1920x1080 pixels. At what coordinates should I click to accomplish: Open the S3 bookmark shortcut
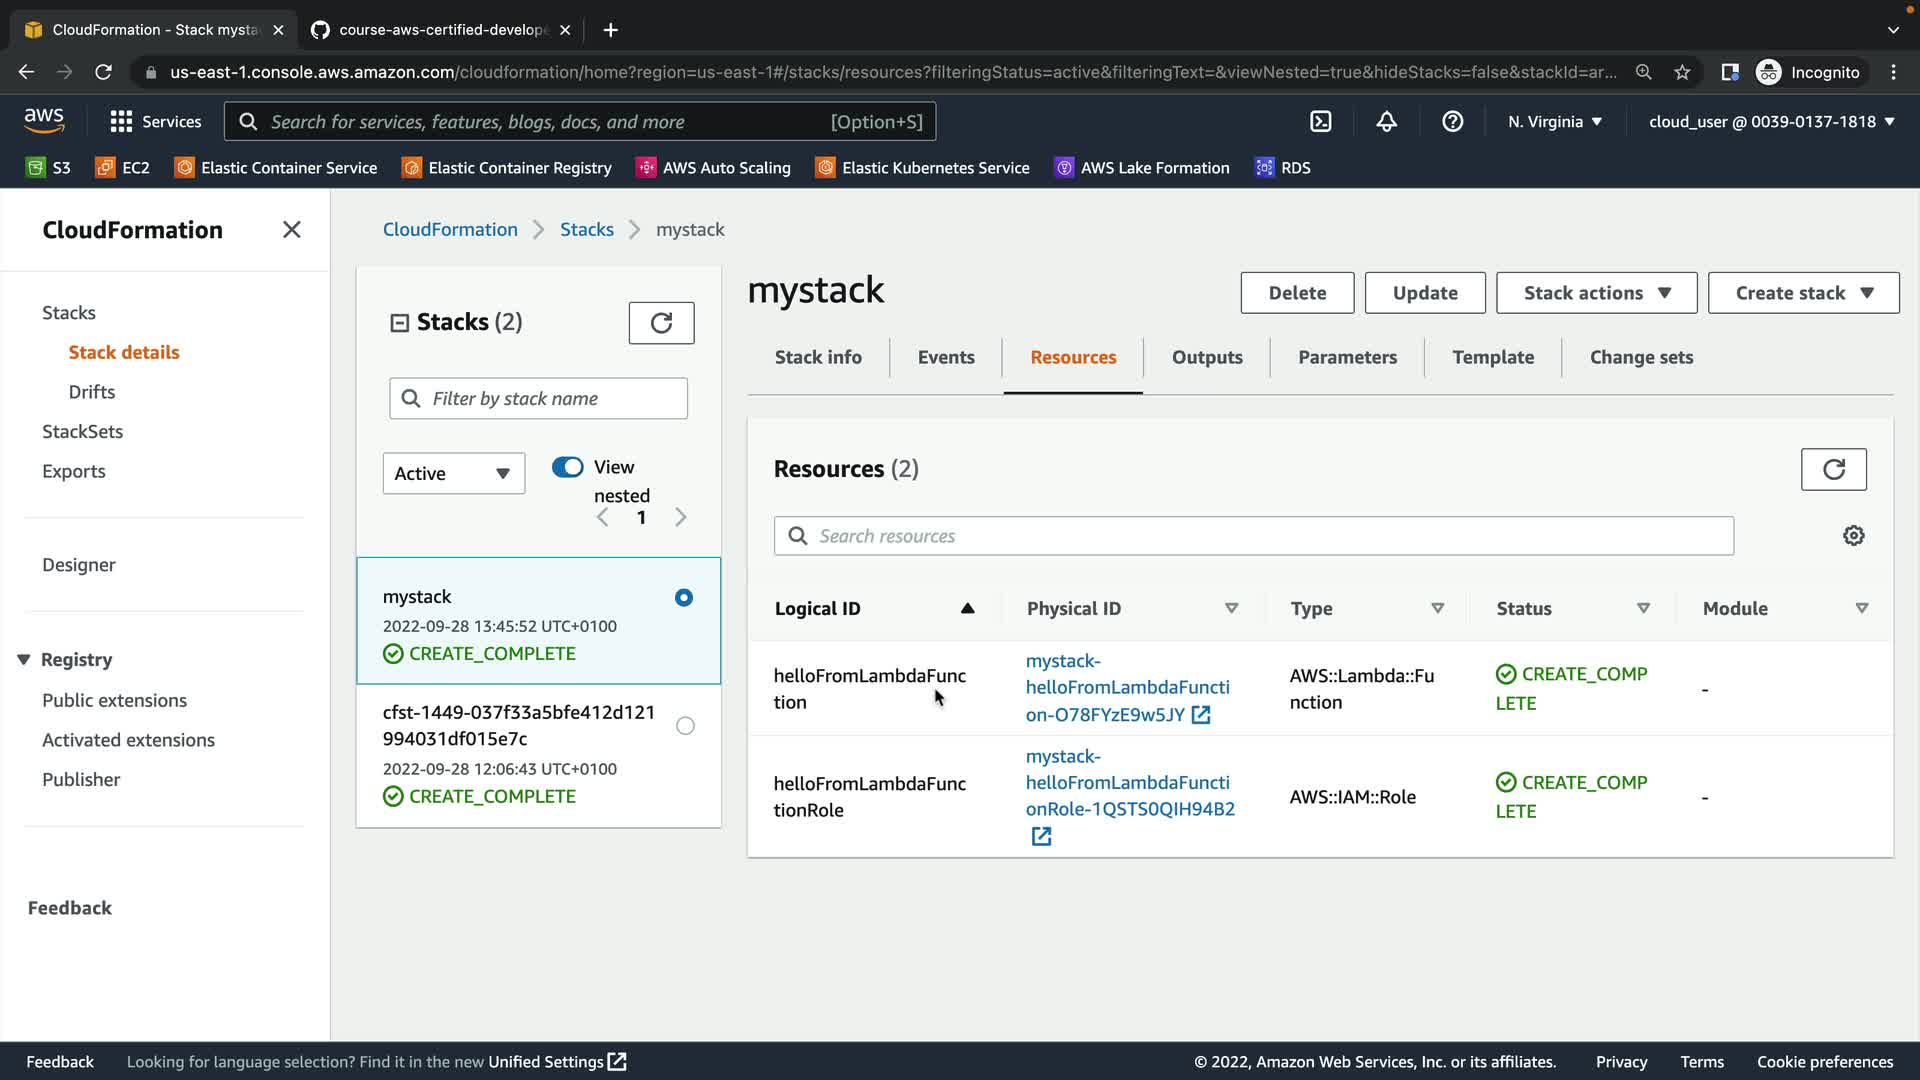click(48, 168)
